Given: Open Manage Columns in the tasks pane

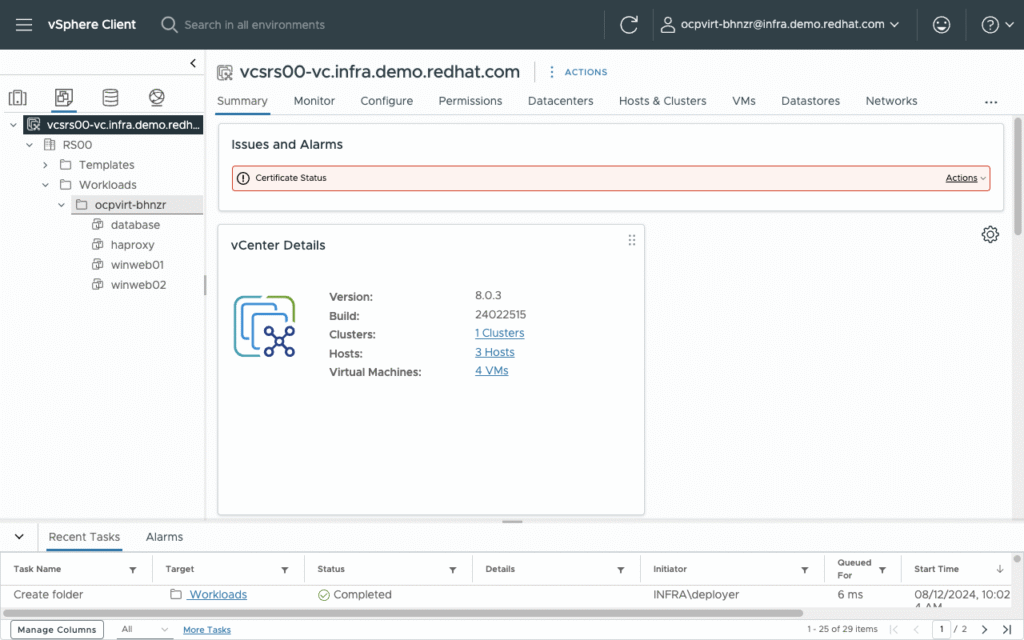Looking at the screenshot, I should tap(56, 629).
